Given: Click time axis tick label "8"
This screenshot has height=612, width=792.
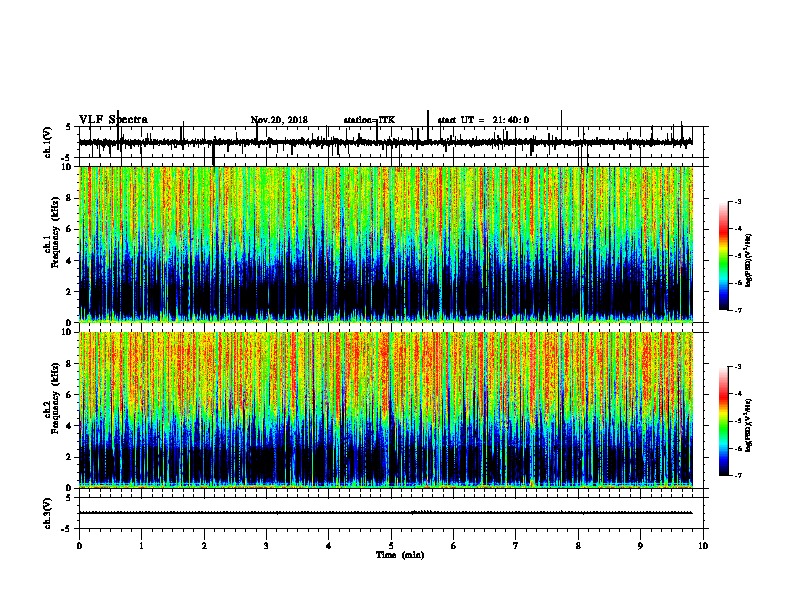Looking at the screenshot, I should click(x=578, y=545).
